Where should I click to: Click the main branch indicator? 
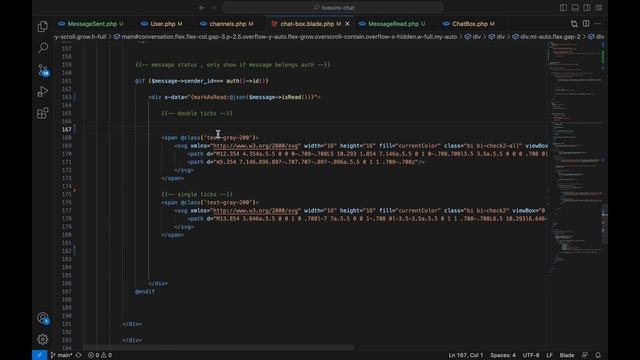62,355
